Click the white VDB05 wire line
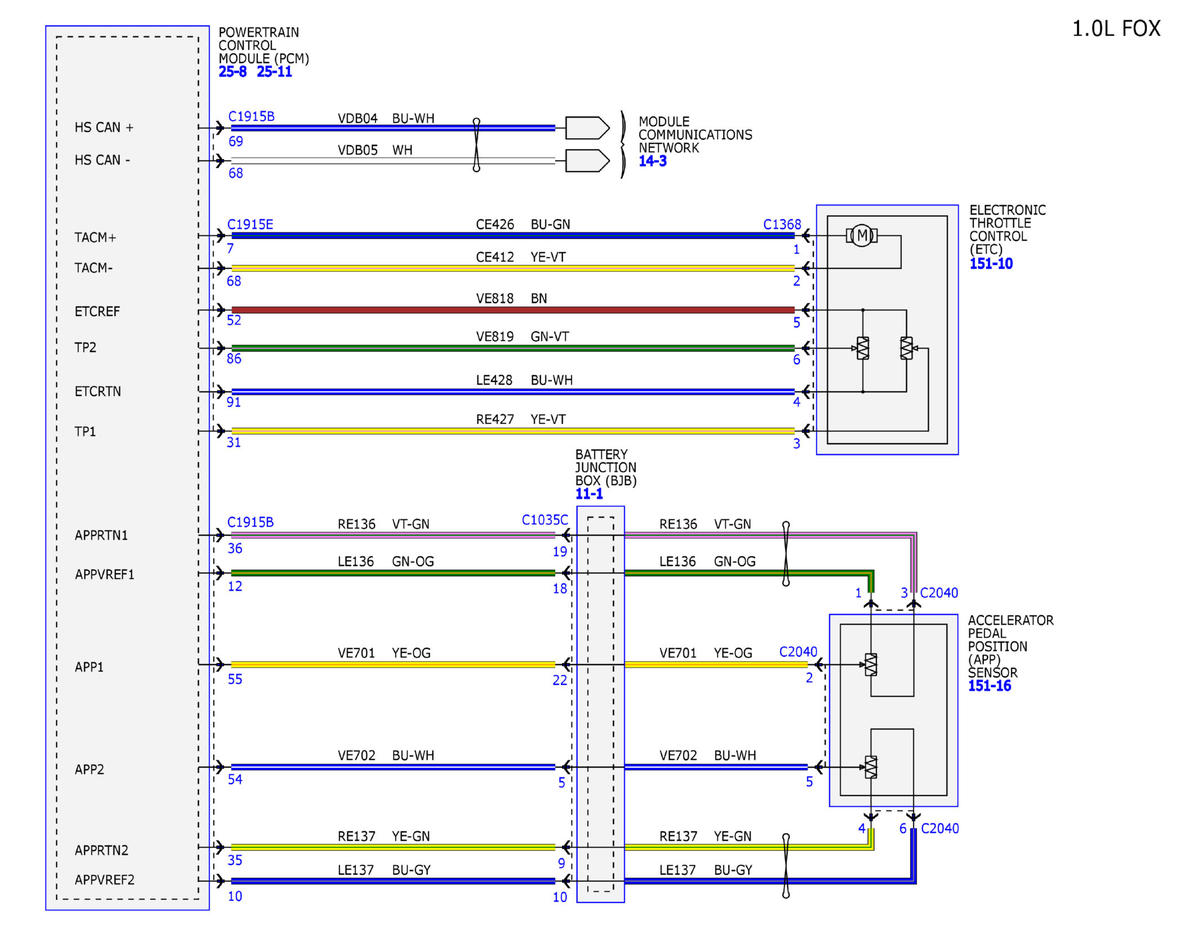Image resolution: width=1200 pixels, height=927 pixels. click(393, 160)
